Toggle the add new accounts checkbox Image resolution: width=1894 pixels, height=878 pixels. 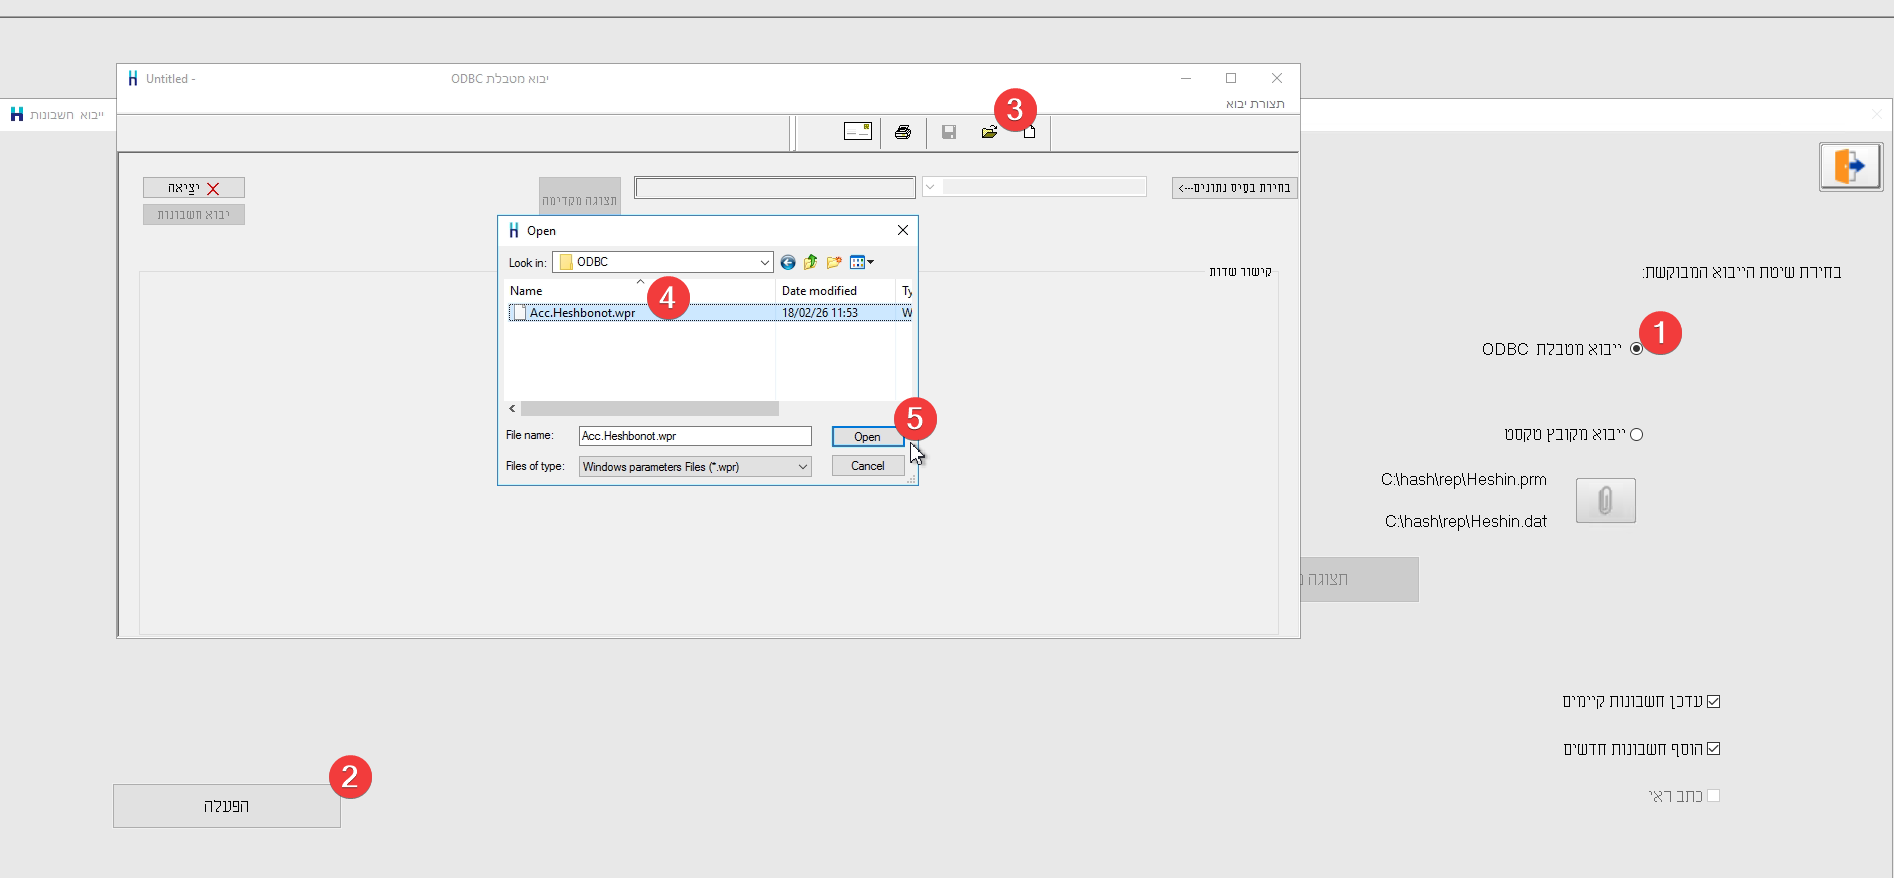(1713, 748)
